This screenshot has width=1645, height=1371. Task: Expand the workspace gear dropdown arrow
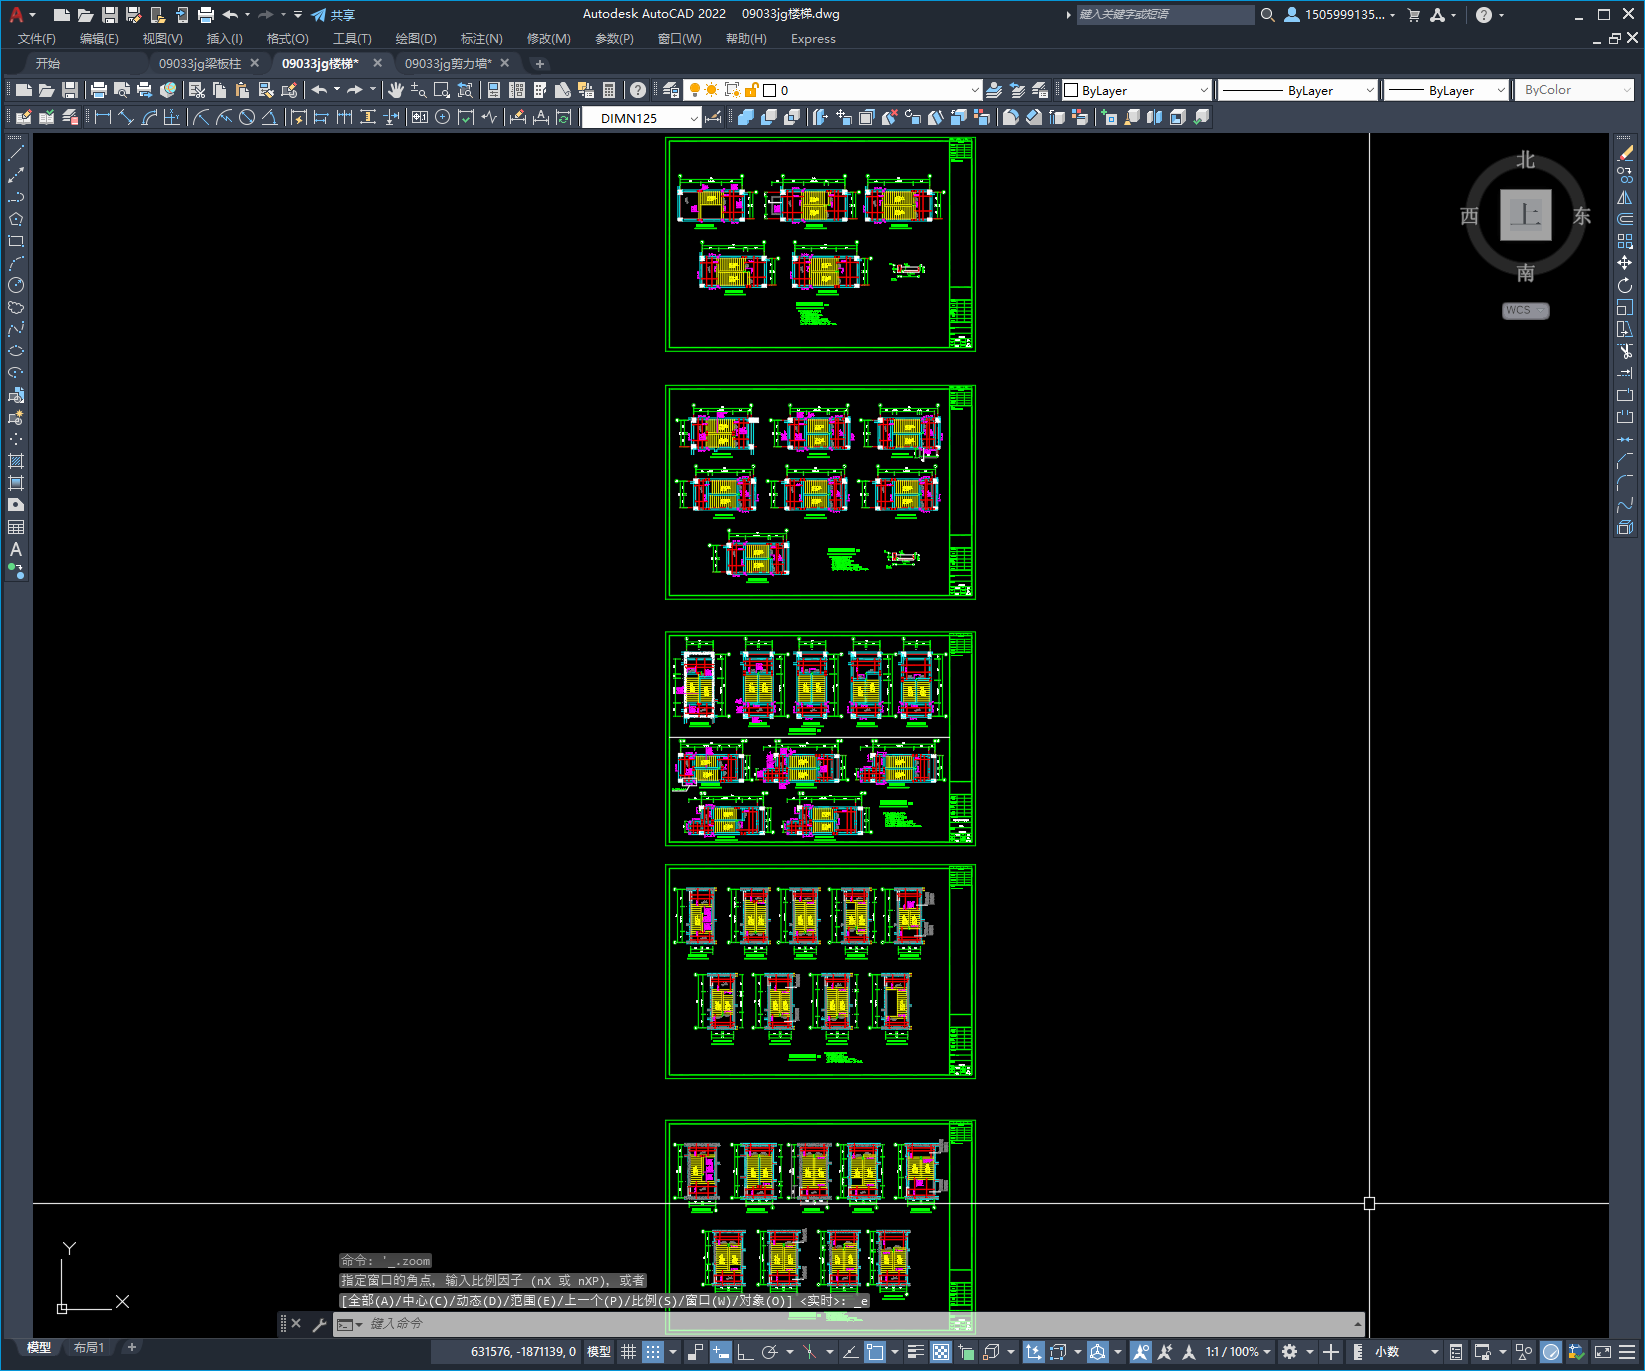1310,1352
